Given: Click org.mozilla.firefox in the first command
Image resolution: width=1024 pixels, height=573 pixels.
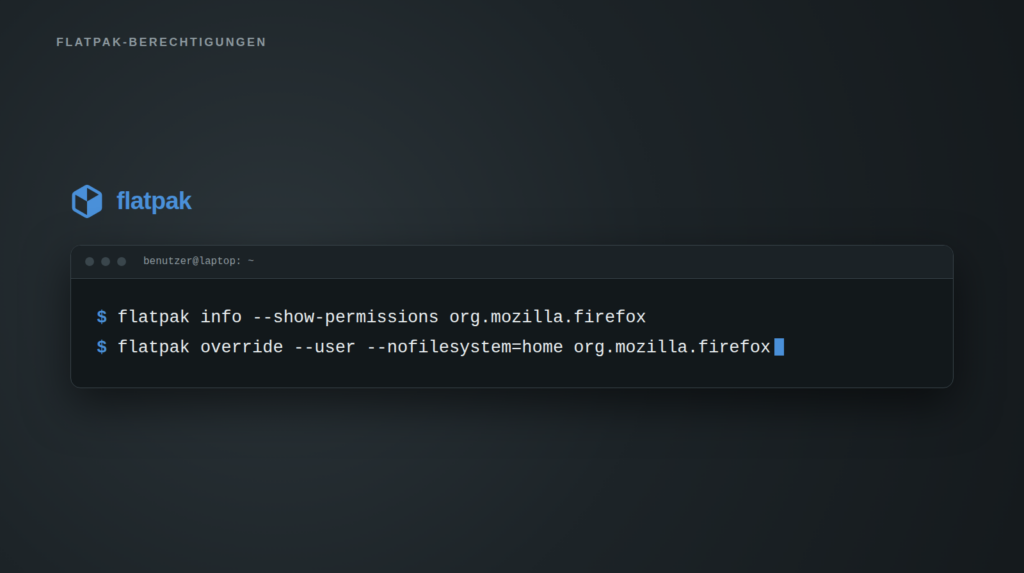Looking at the screenshot, I should click(547, 317).
